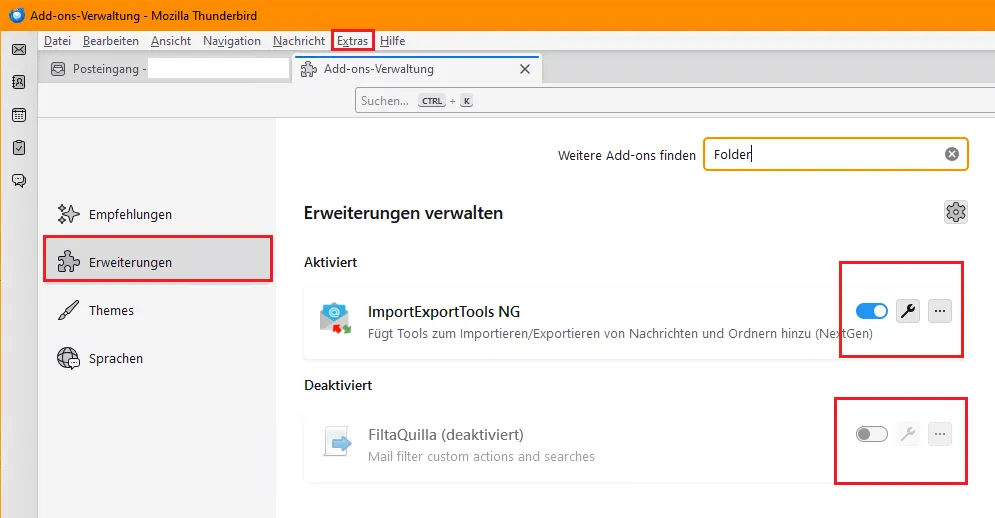Open the add-ons tools gear menu
The height and width of the screenshot is (518, 995).
point(956,212)
